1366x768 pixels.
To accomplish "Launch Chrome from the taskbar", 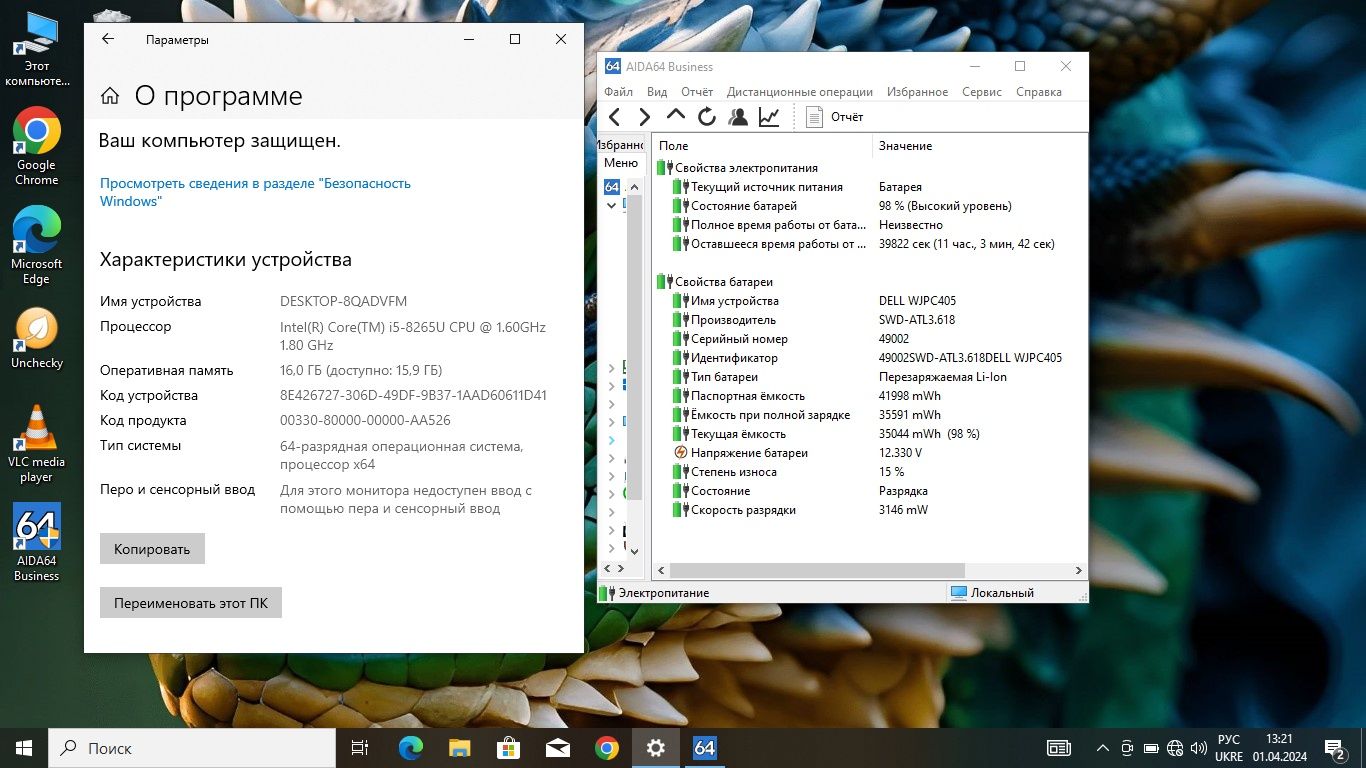I will 606,748.
